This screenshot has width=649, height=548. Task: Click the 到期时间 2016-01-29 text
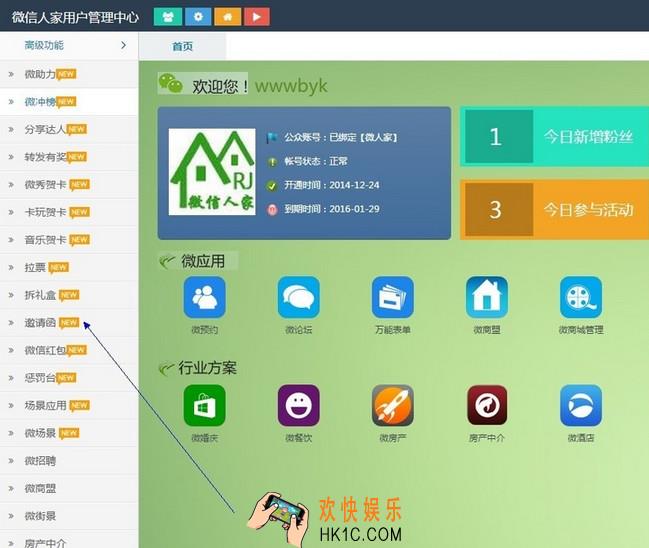tap(332, 209)
